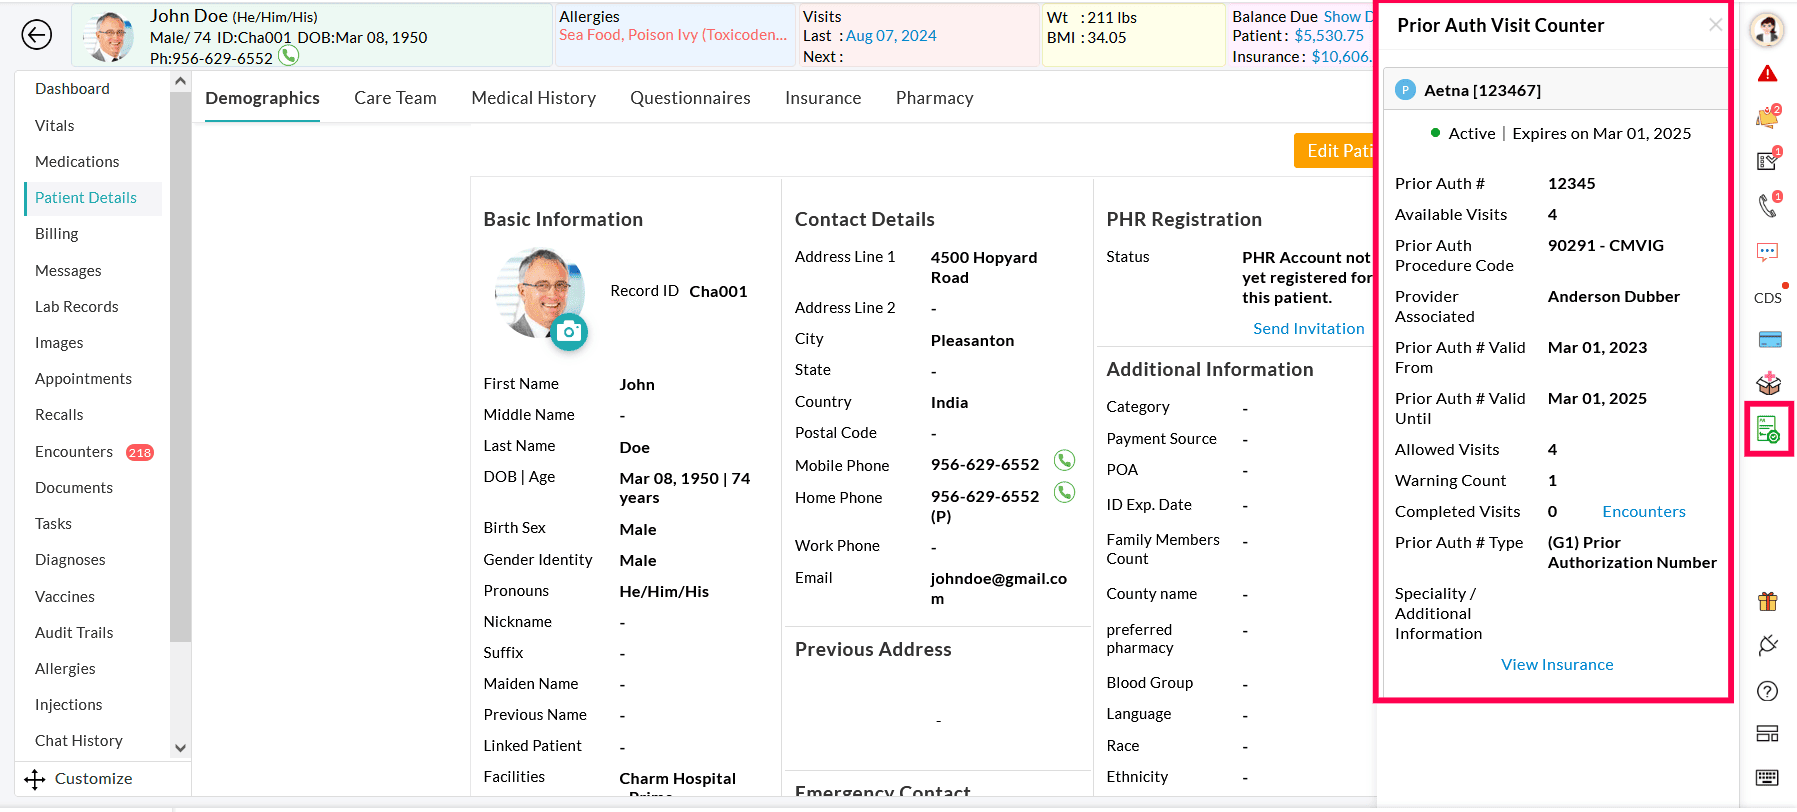Image resolution: width=1797 pixels, height=812 pixels.
Task: Open the Prior Auth Visit Counter icon
Action: pos(1767,429)
